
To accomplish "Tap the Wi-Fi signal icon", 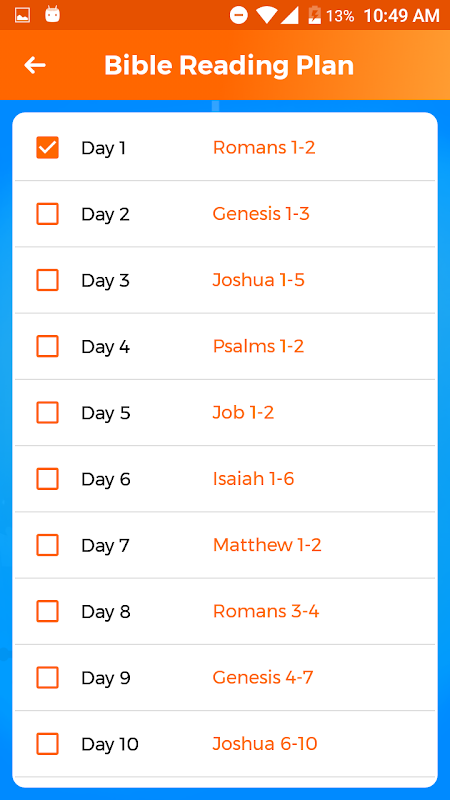I will pos(266,15).
